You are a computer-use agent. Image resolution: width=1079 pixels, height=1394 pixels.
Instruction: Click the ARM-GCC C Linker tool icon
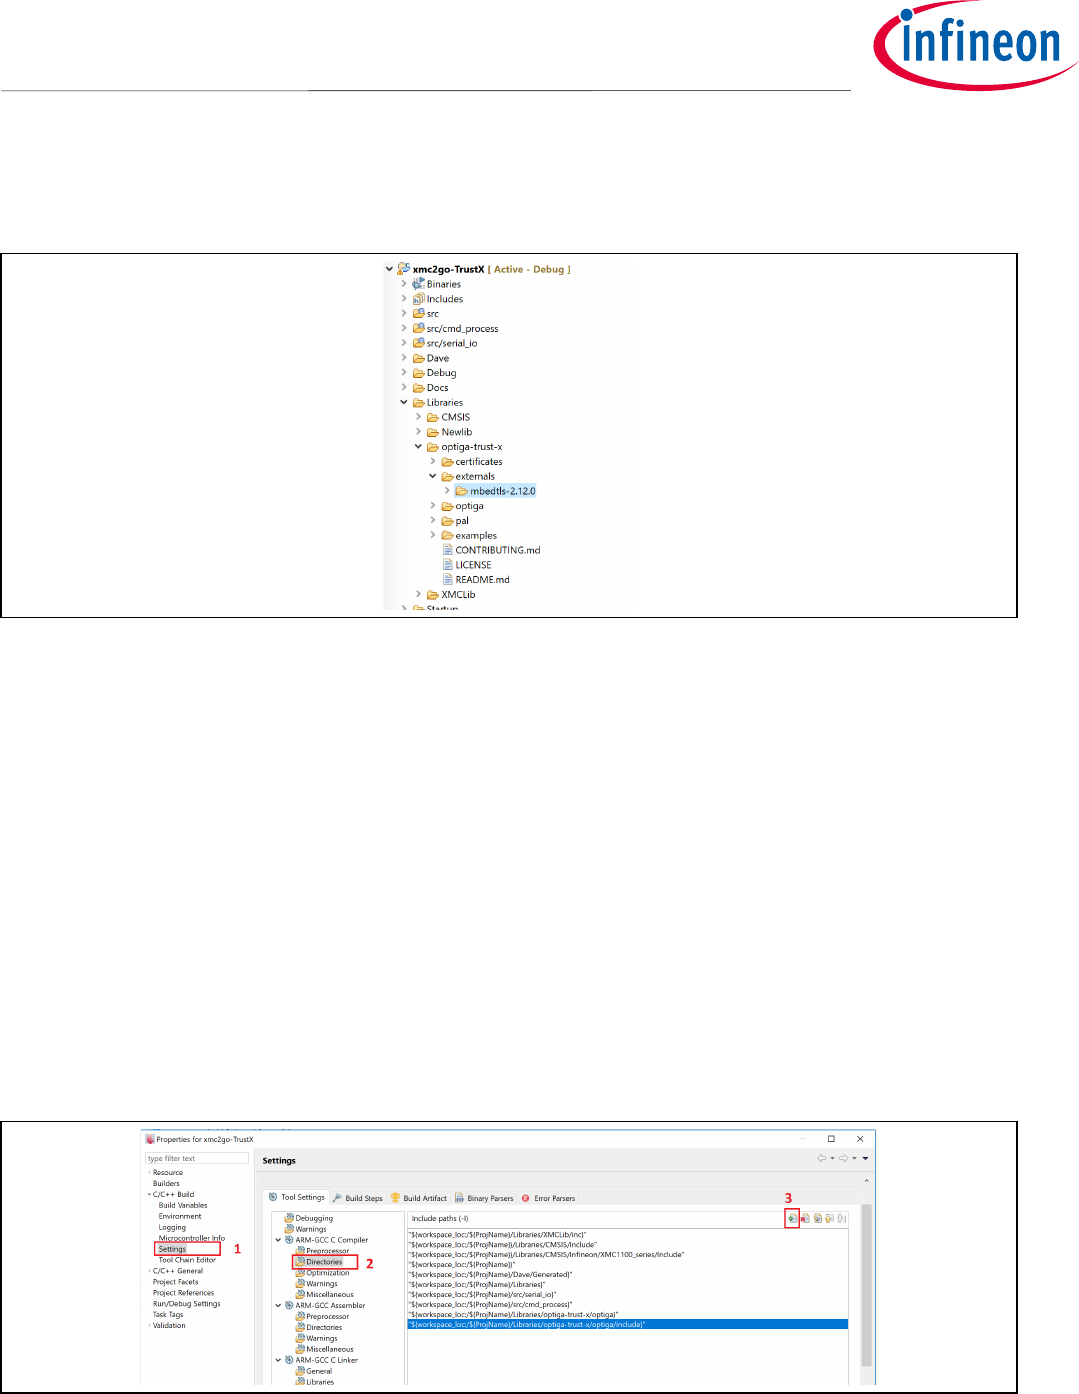(x=290, y=1360)
